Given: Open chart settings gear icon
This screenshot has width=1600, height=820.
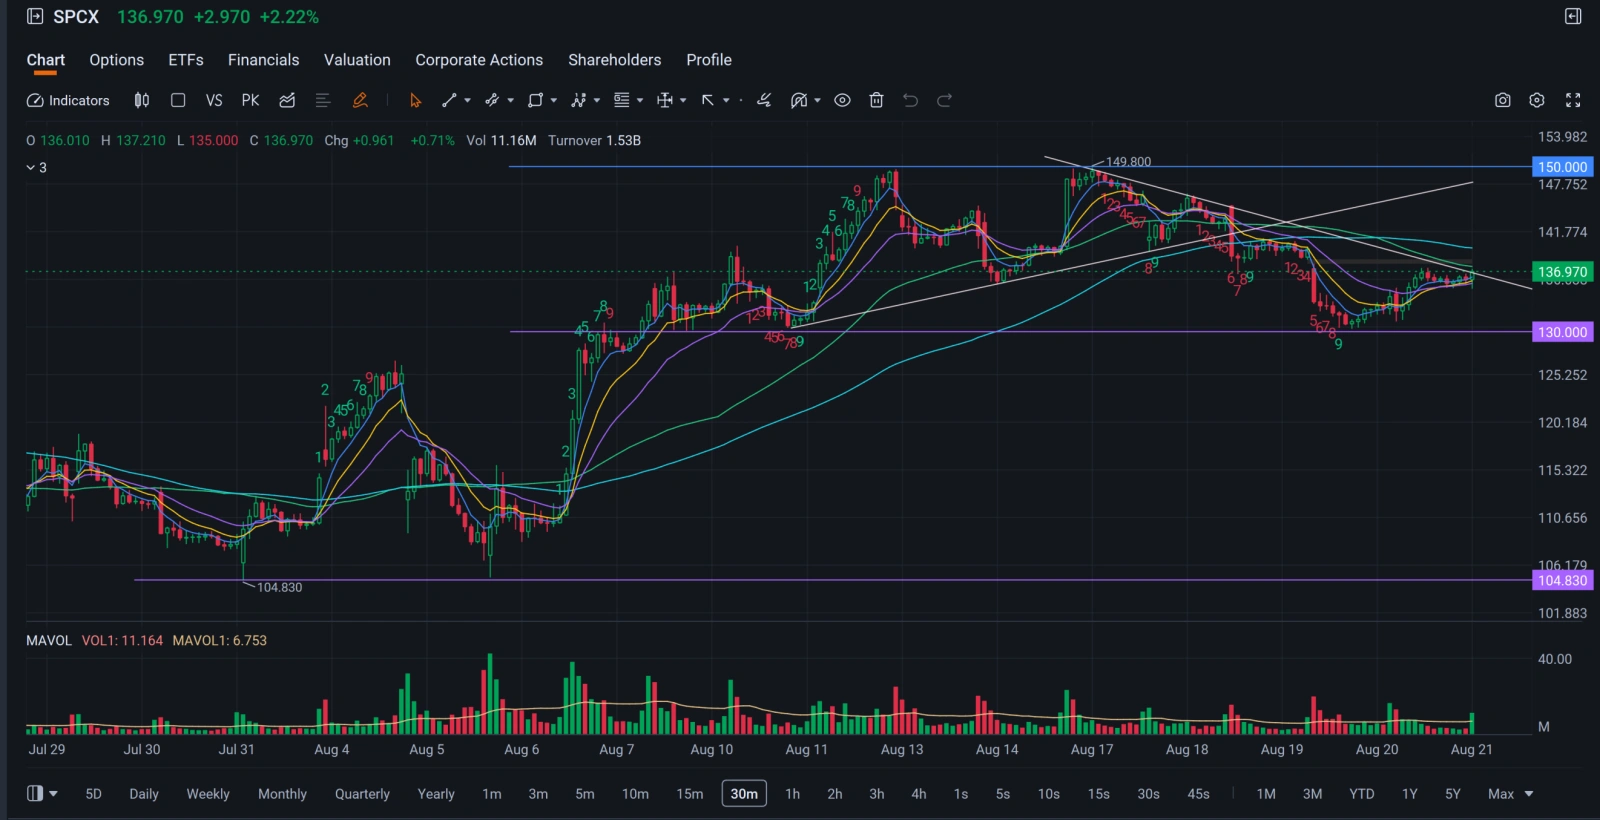Looking at the screenshot, I should (x=1537, y=100).
